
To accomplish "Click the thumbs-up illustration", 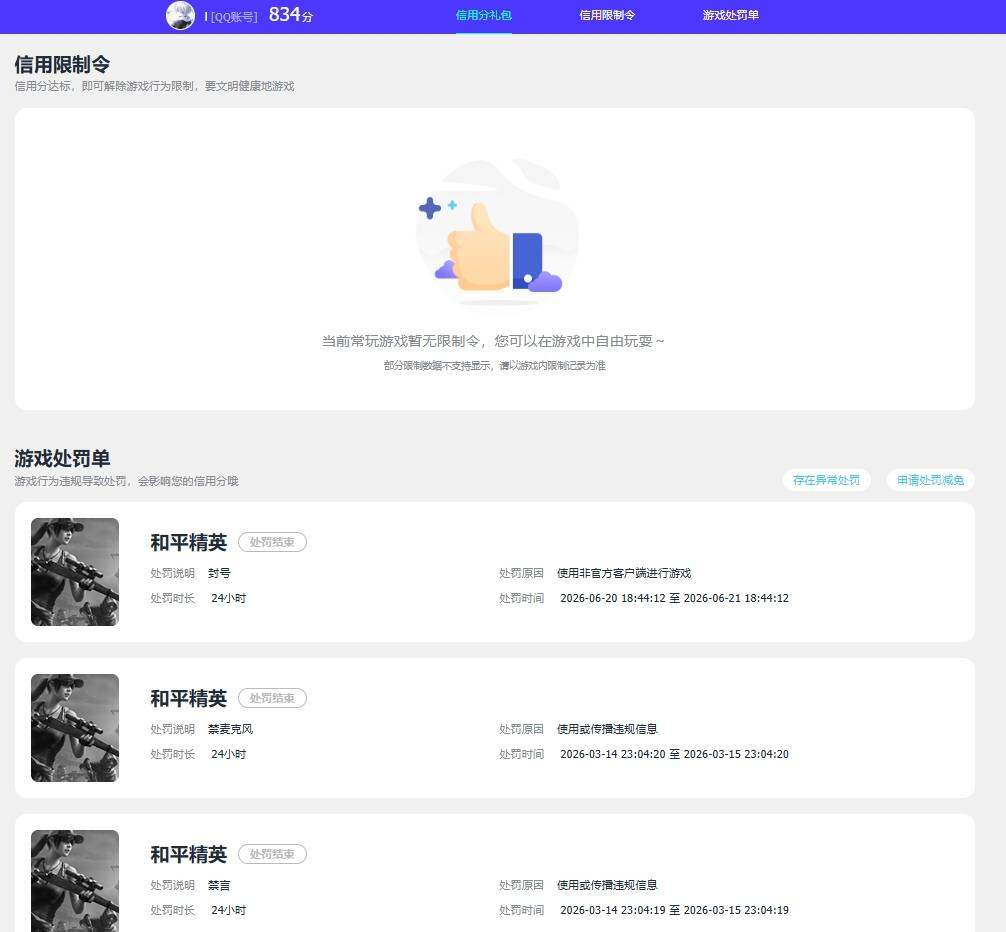I will (497, 234).
